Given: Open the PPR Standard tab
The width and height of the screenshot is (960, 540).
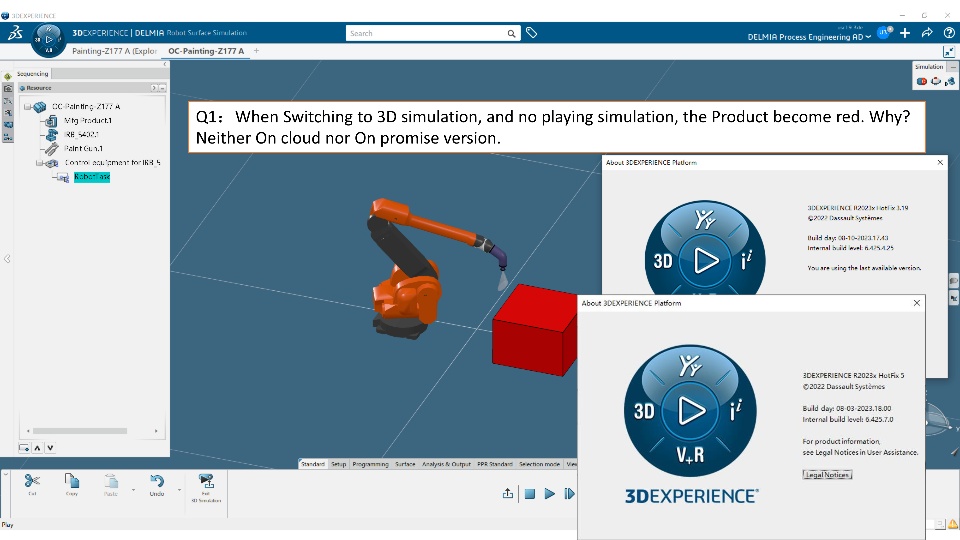Looking at the screenshot, I should 495,464.
